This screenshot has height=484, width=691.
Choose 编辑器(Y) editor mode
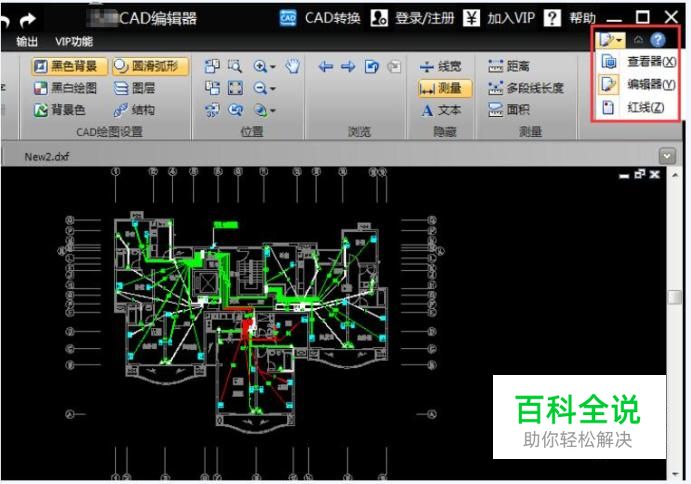[638, 84]
